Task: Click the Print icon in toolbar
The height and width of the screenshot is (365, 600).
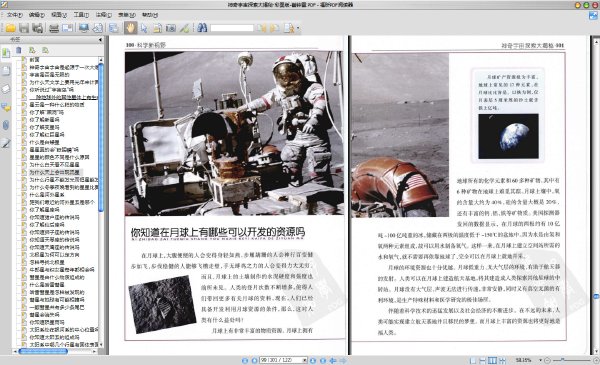Action: [x=54, y=28]
